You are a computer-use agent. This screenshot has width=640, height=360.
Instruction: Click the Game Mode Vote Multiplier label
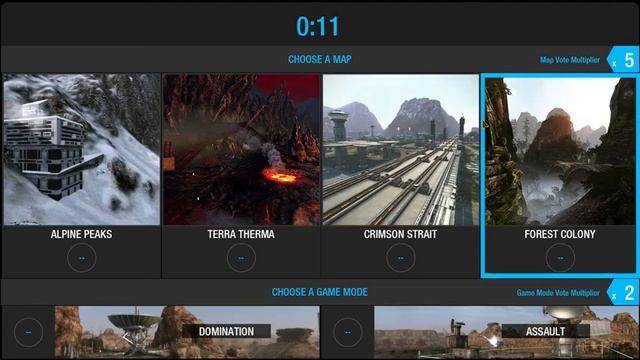pyautogui.click(x=558, y=293)
